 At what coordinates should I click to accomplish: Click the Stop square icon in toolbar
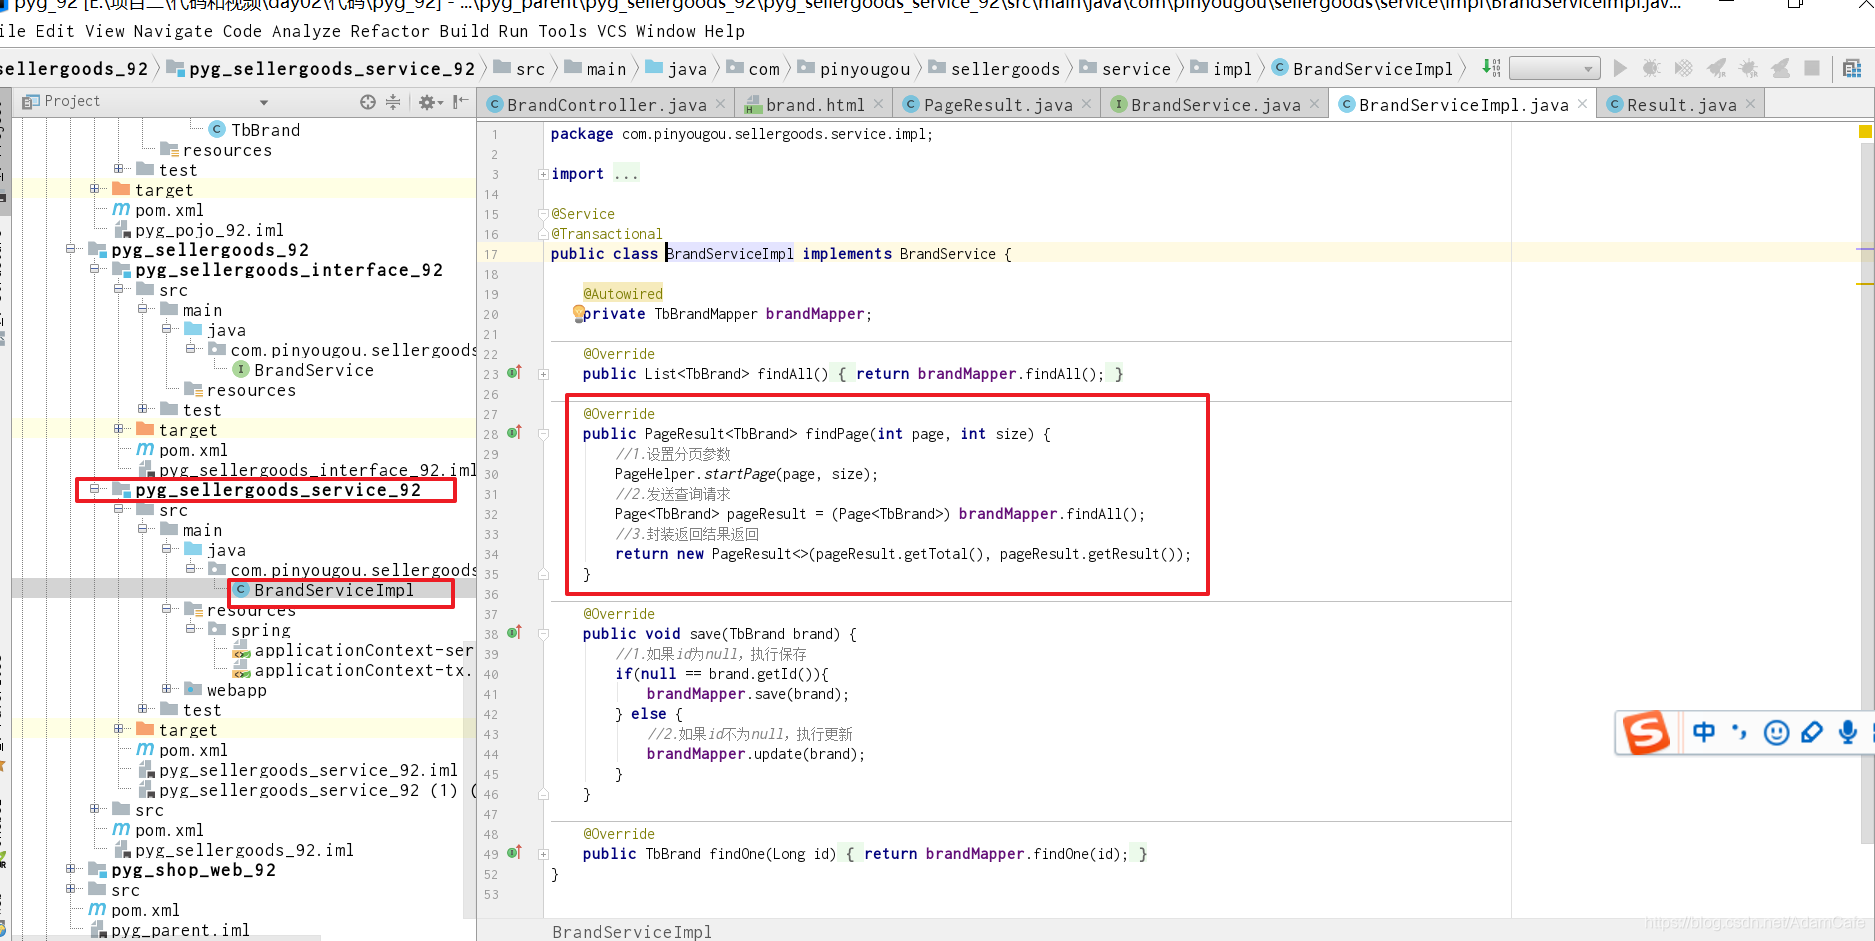point(1811,68)
